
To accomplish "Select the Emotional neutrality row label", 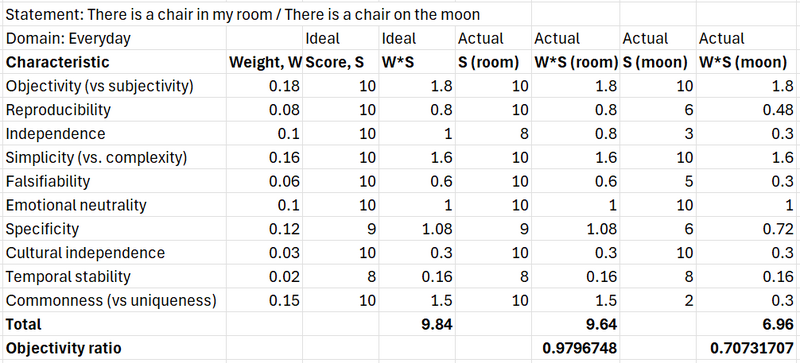I will [115, 205].
